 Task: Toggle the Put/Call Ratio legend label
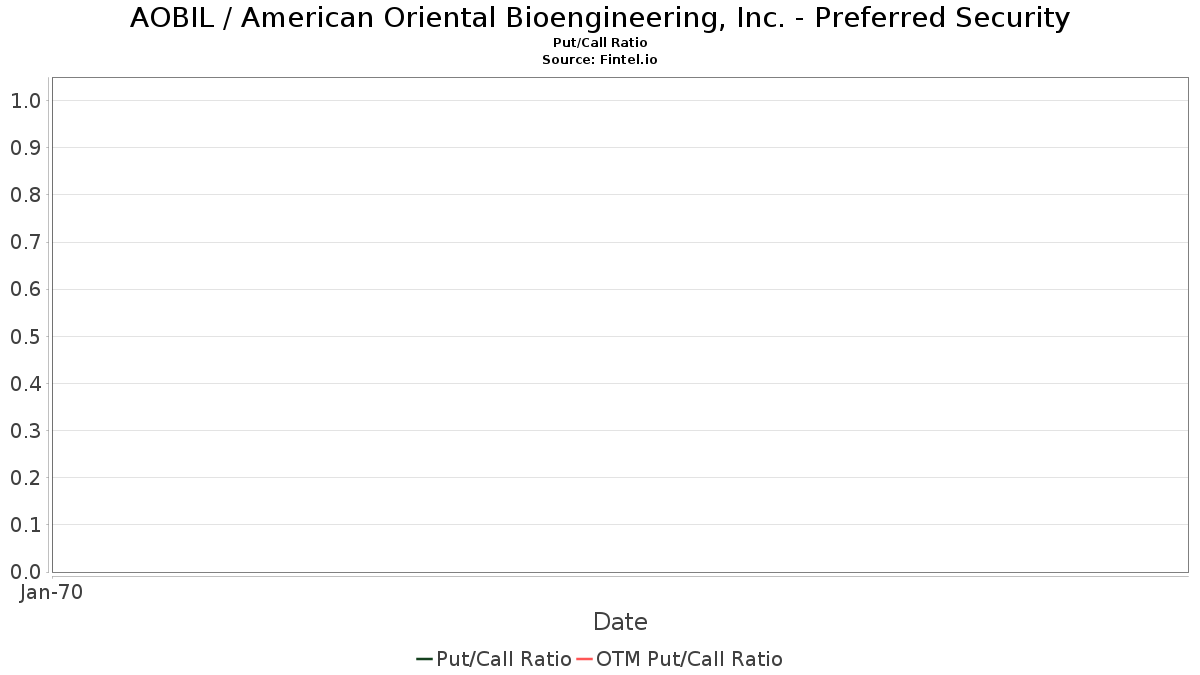coord(504,659)
